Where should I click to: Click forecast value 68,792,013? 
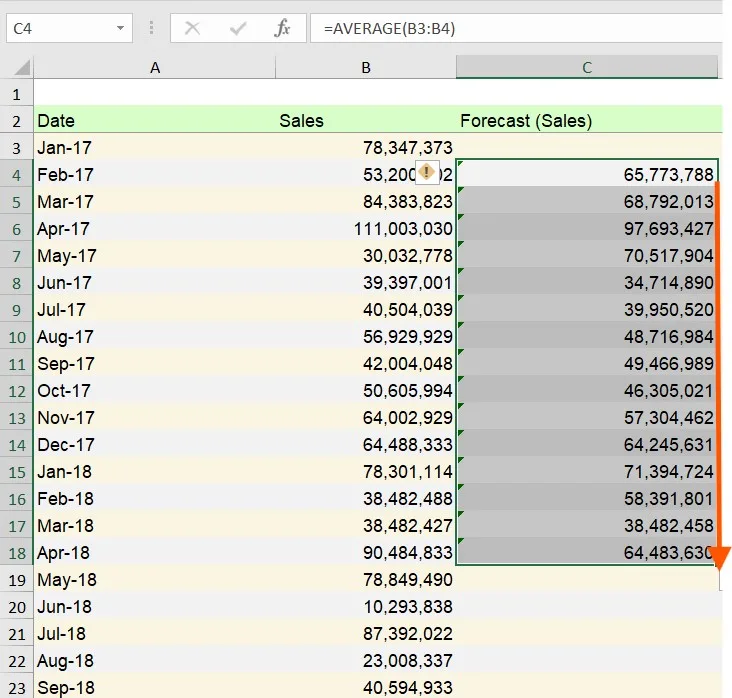[669, 202]
